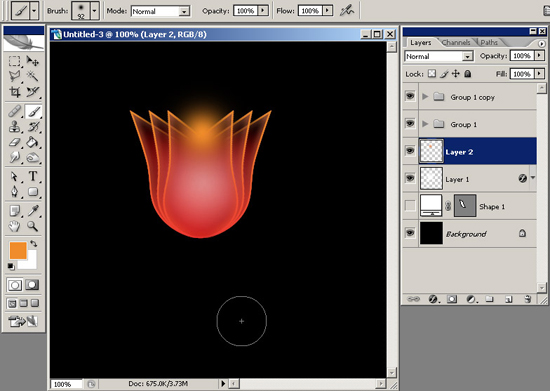
Task: Expand the Group 1 folder
Action: coord(425,124)
